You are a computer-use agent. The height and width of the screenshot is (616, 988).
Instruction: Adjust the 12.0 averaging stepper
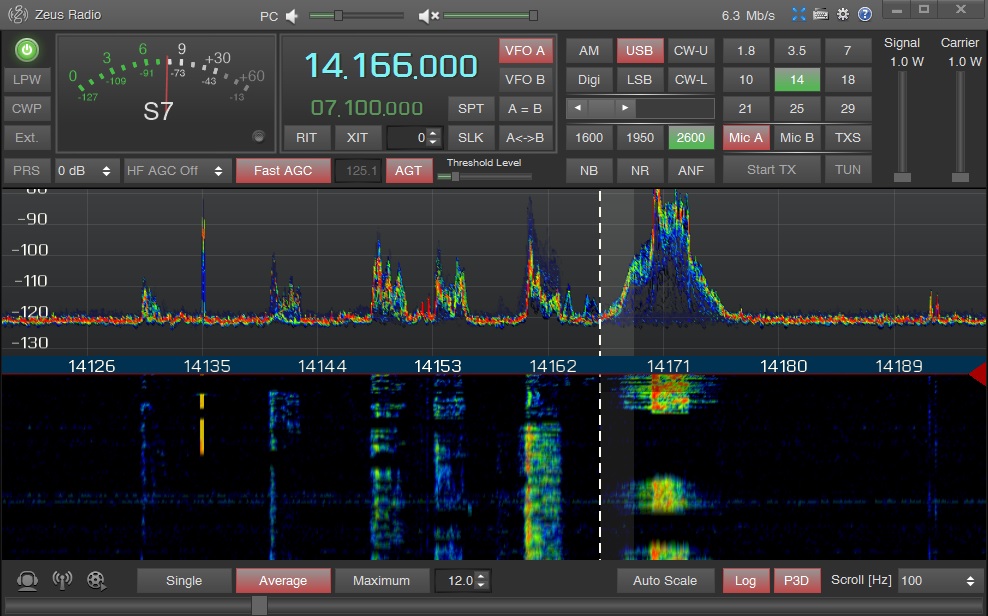tap(481, 581)
